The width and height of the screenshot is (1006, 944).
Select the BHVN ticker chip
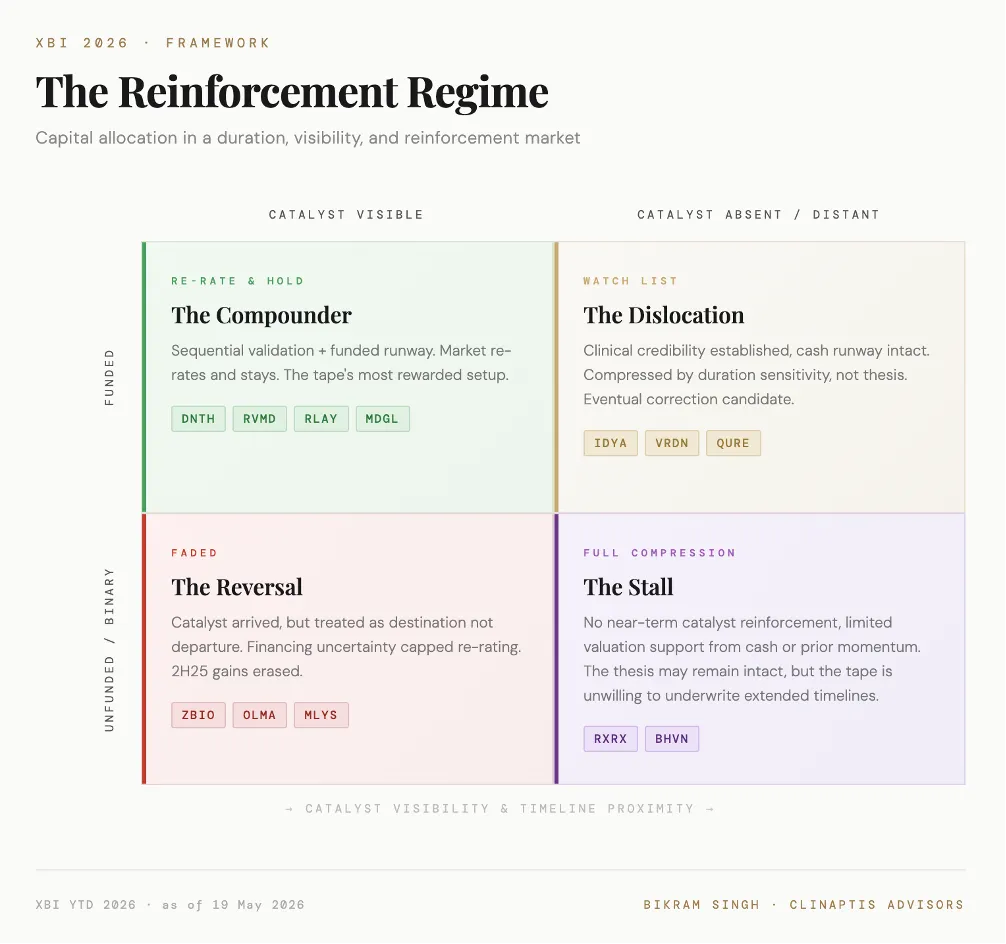pyautogui.click(x=672, y=739)
